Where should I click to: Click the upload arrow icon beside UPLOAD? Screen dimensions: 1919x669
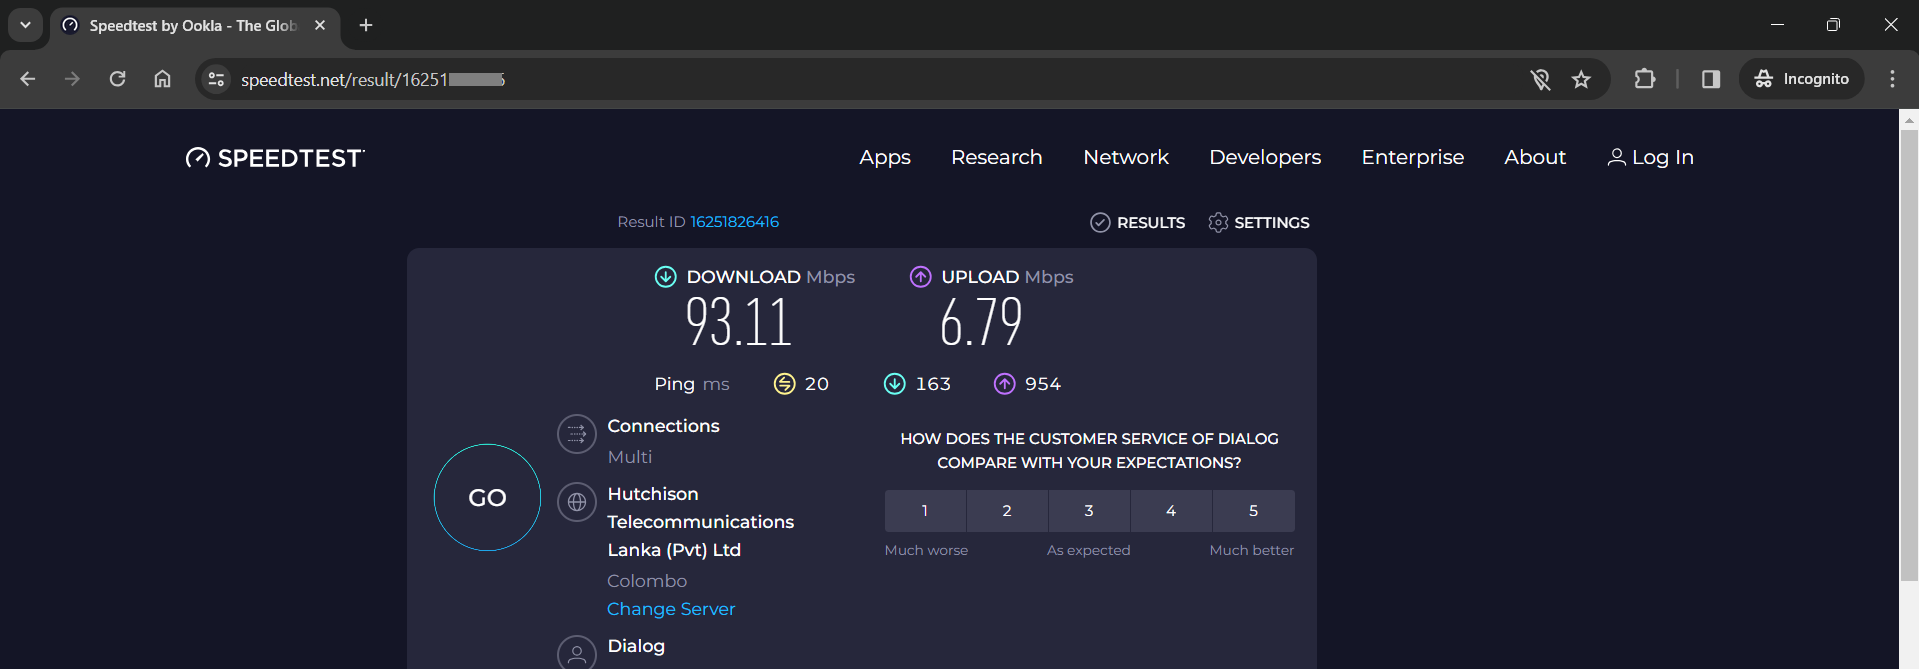921,277
